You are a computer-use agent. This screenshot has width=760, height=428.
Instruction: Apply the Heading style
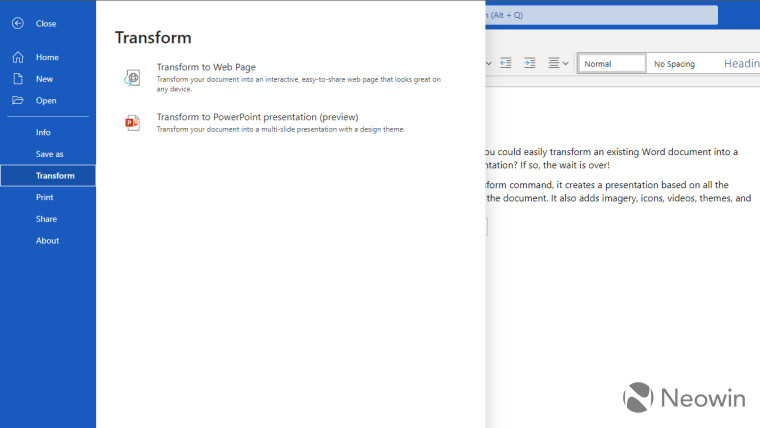(x=742, y=63)
